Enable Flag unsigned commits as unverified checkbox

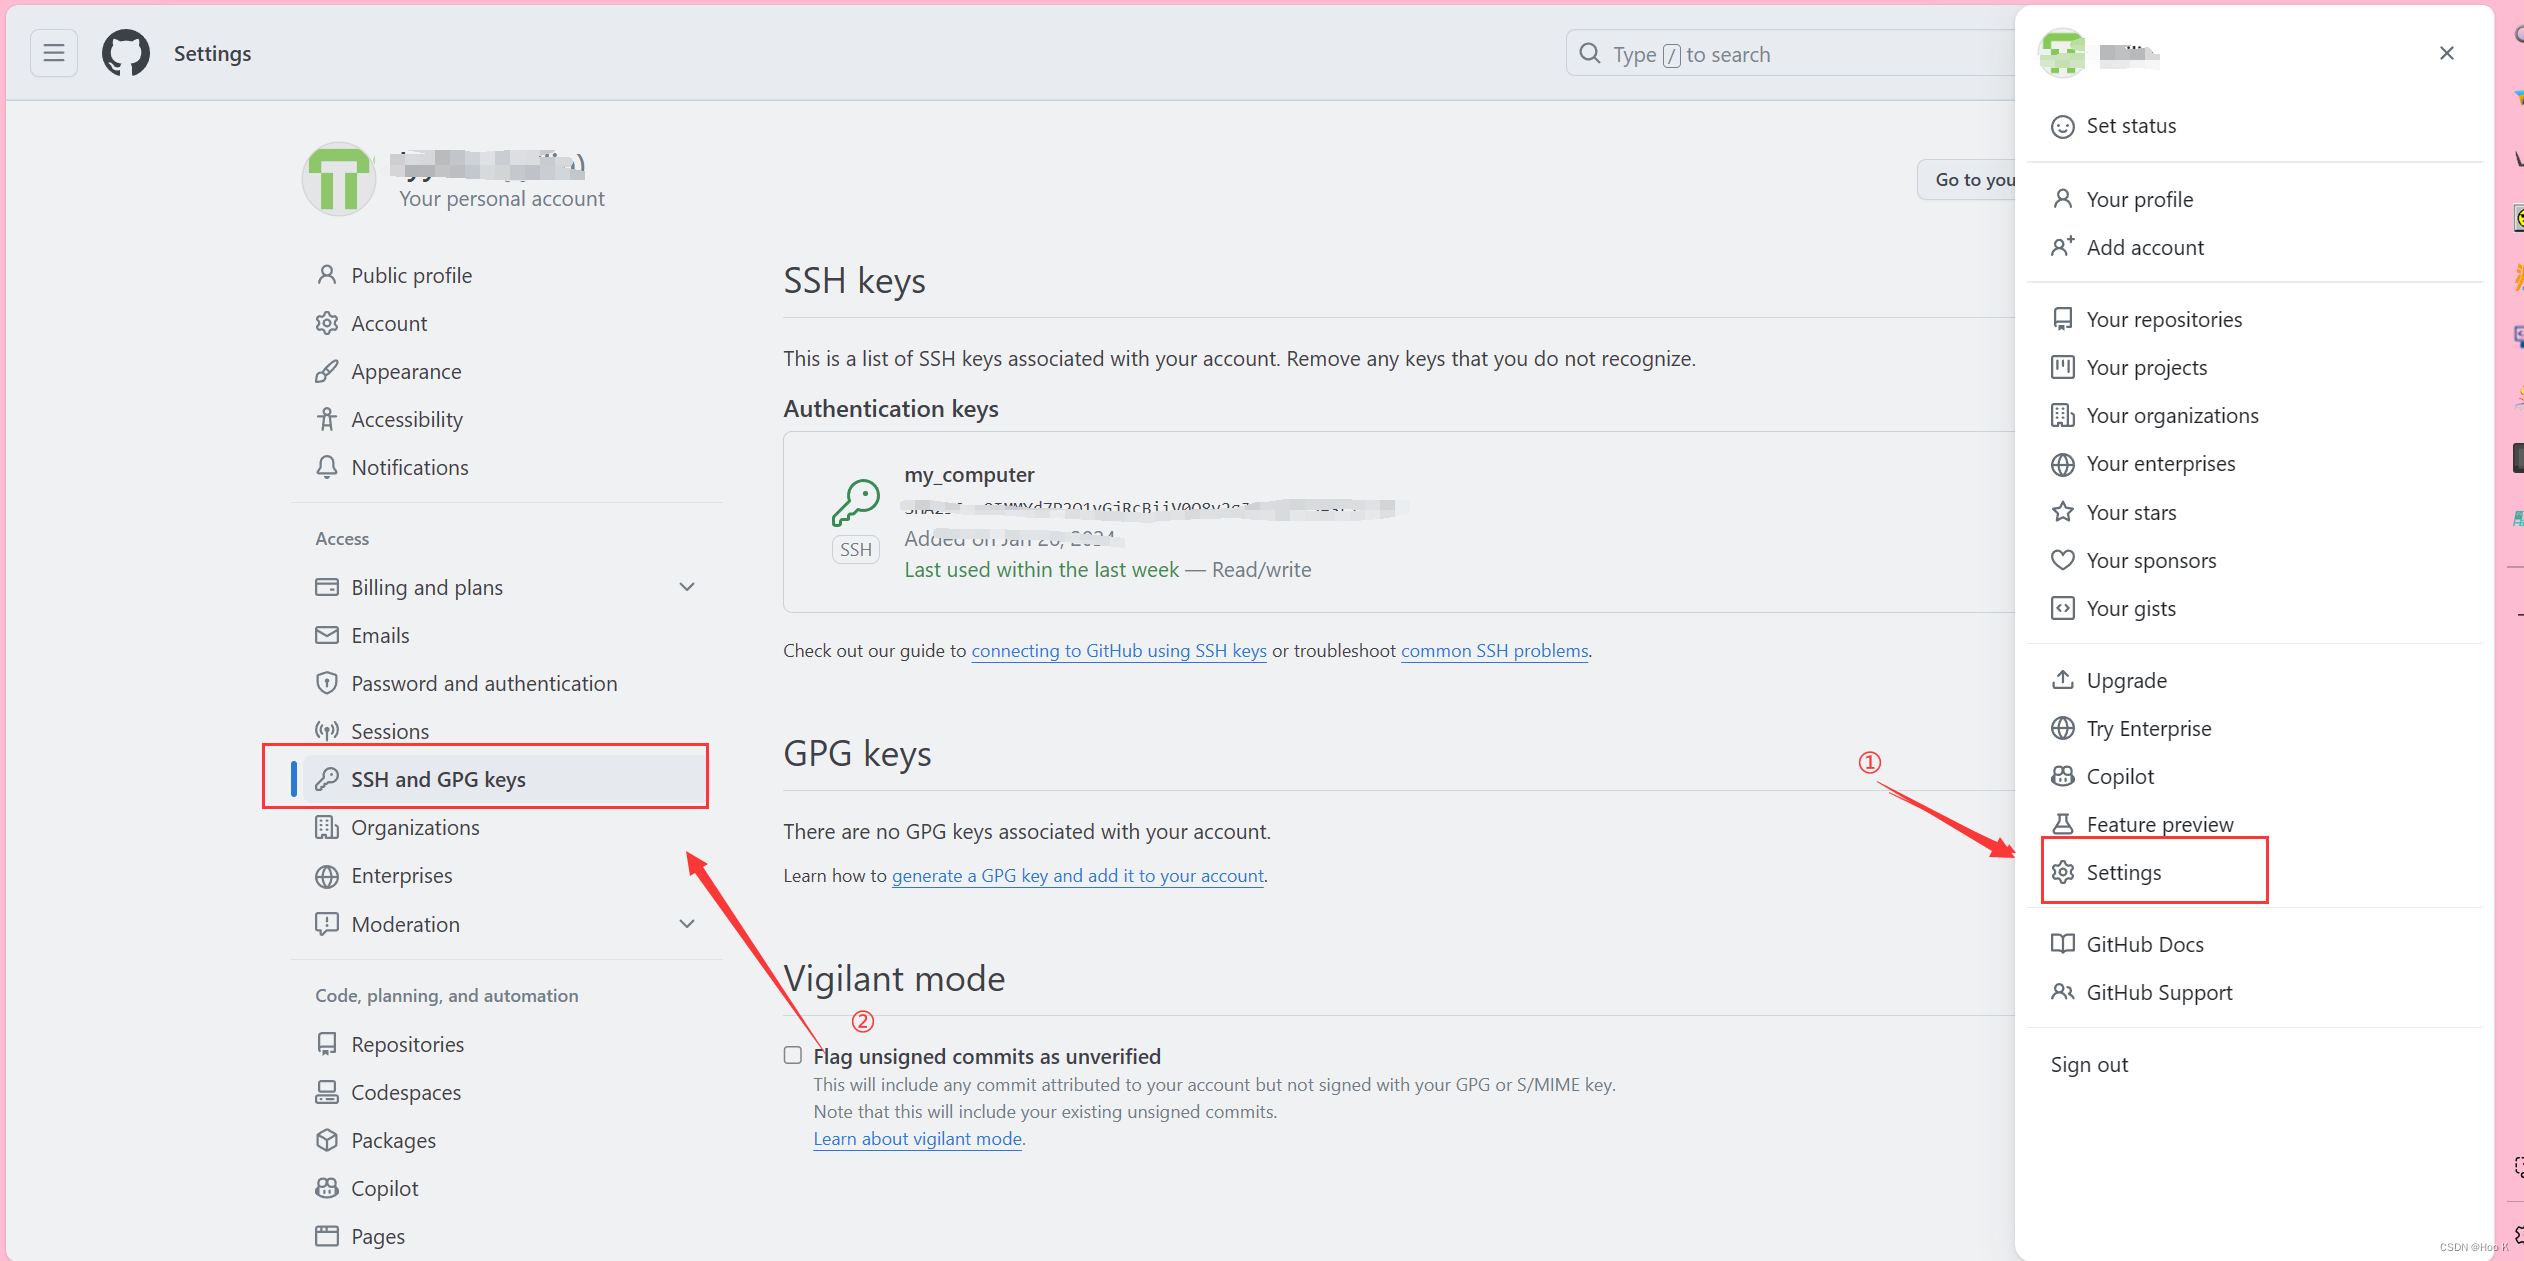793,1056
